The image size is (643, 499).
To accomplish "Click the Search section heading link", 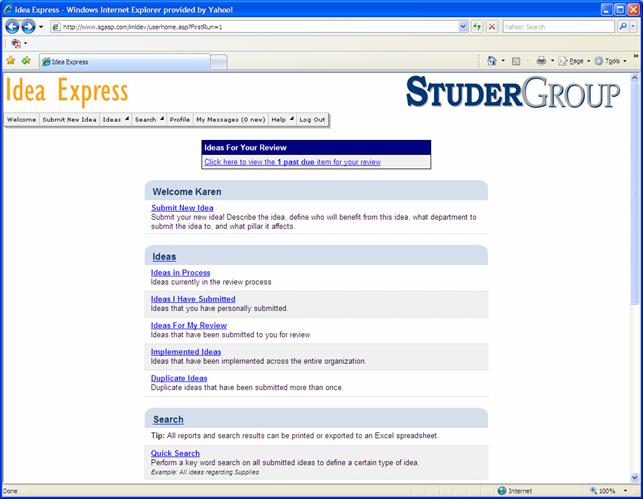I will 168,419.
